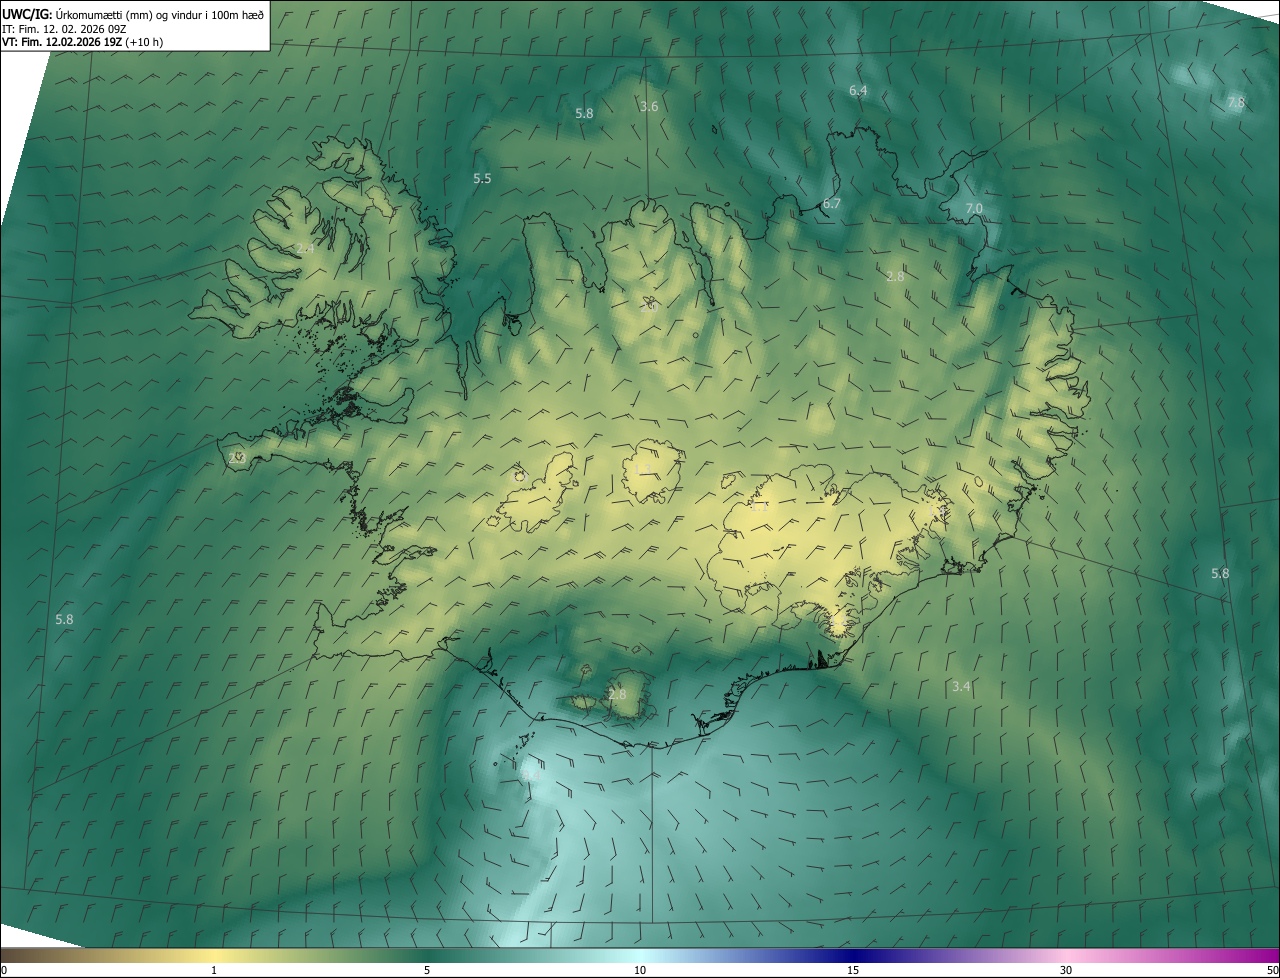
Task: Click the 0 tick on the colour scale
Action: [3, 971]
